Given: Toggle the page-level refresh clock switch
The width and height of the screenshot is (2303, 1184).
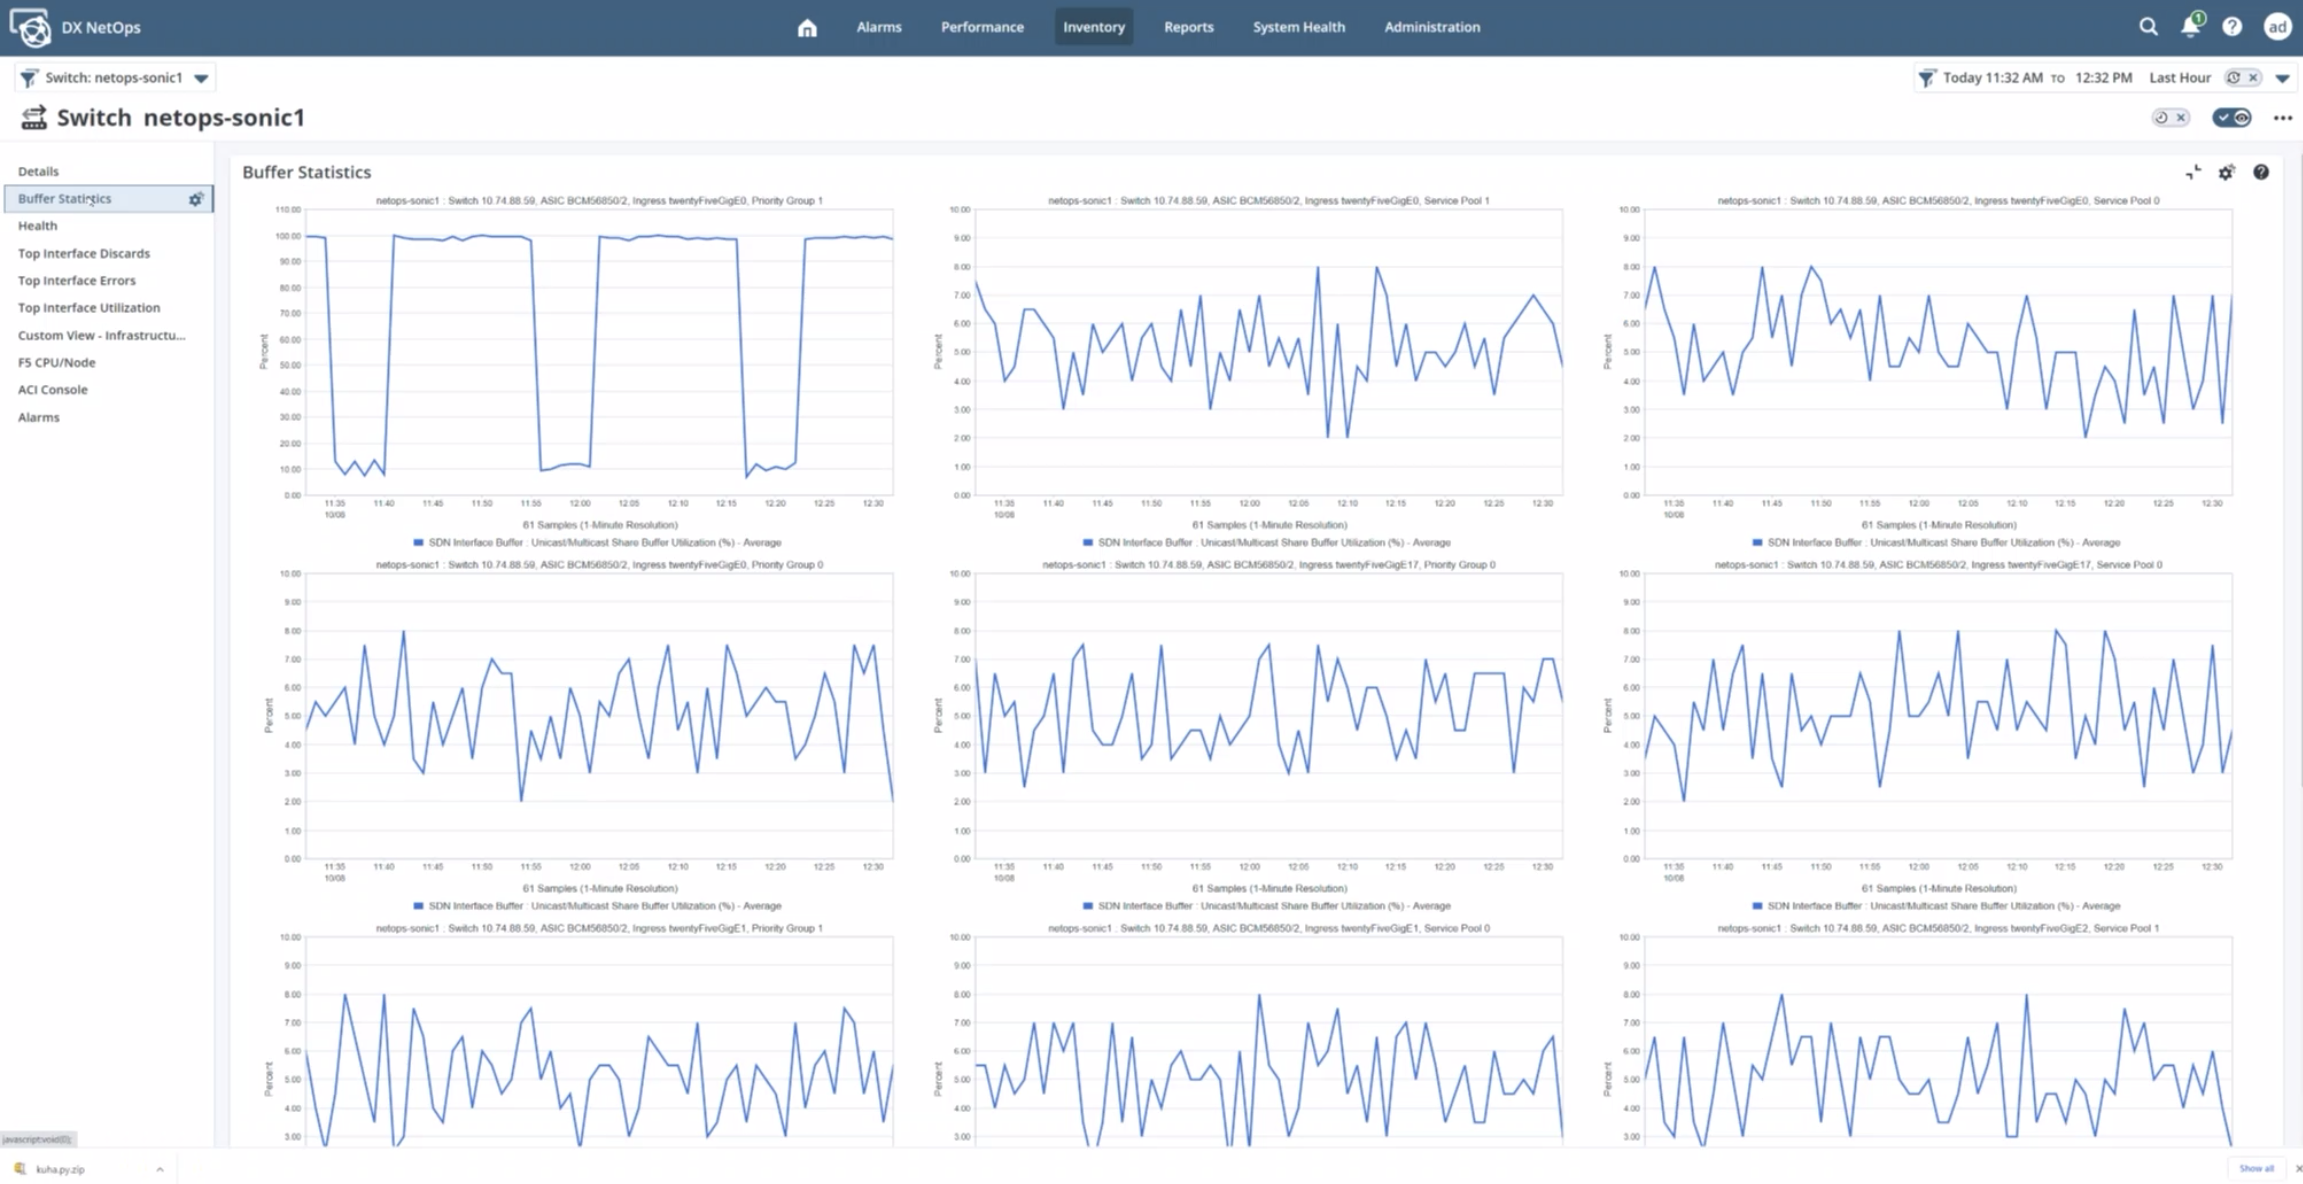Looking at the screenshot, I should (2170, 118).
